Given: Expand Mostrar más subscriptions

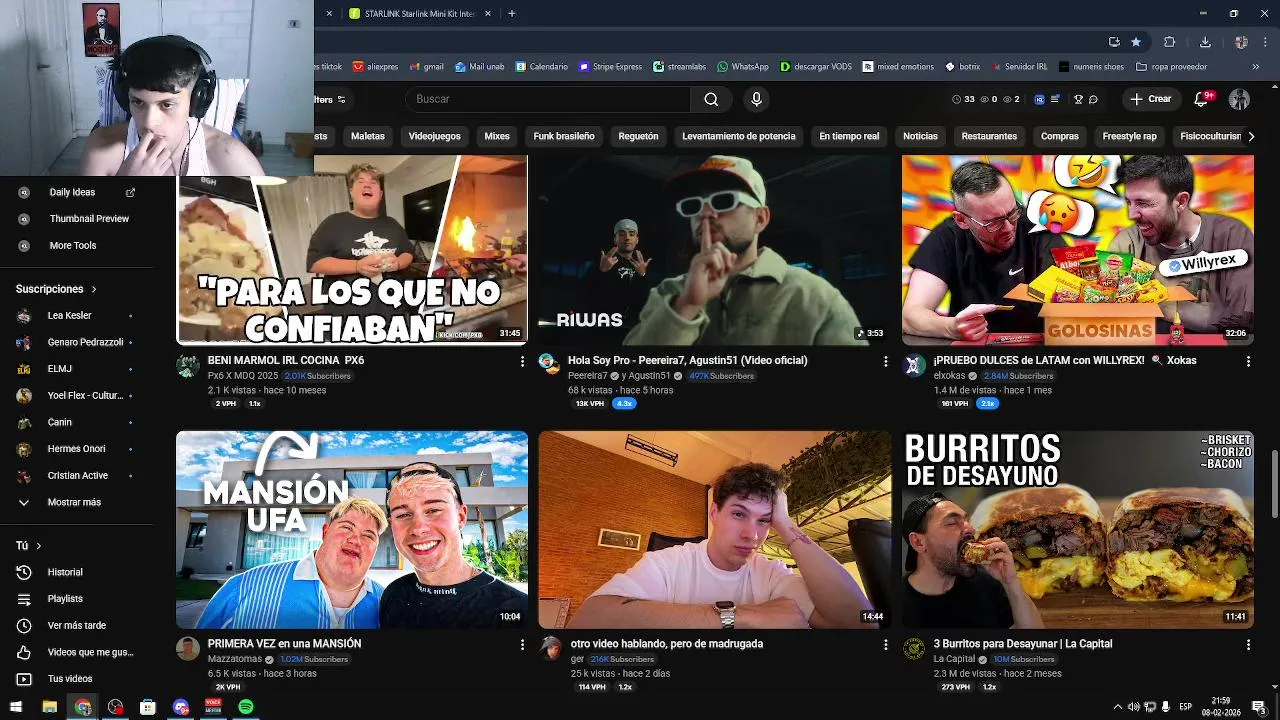Looking at the screenshot, I should pyautogui.click(x=74, y=502).
